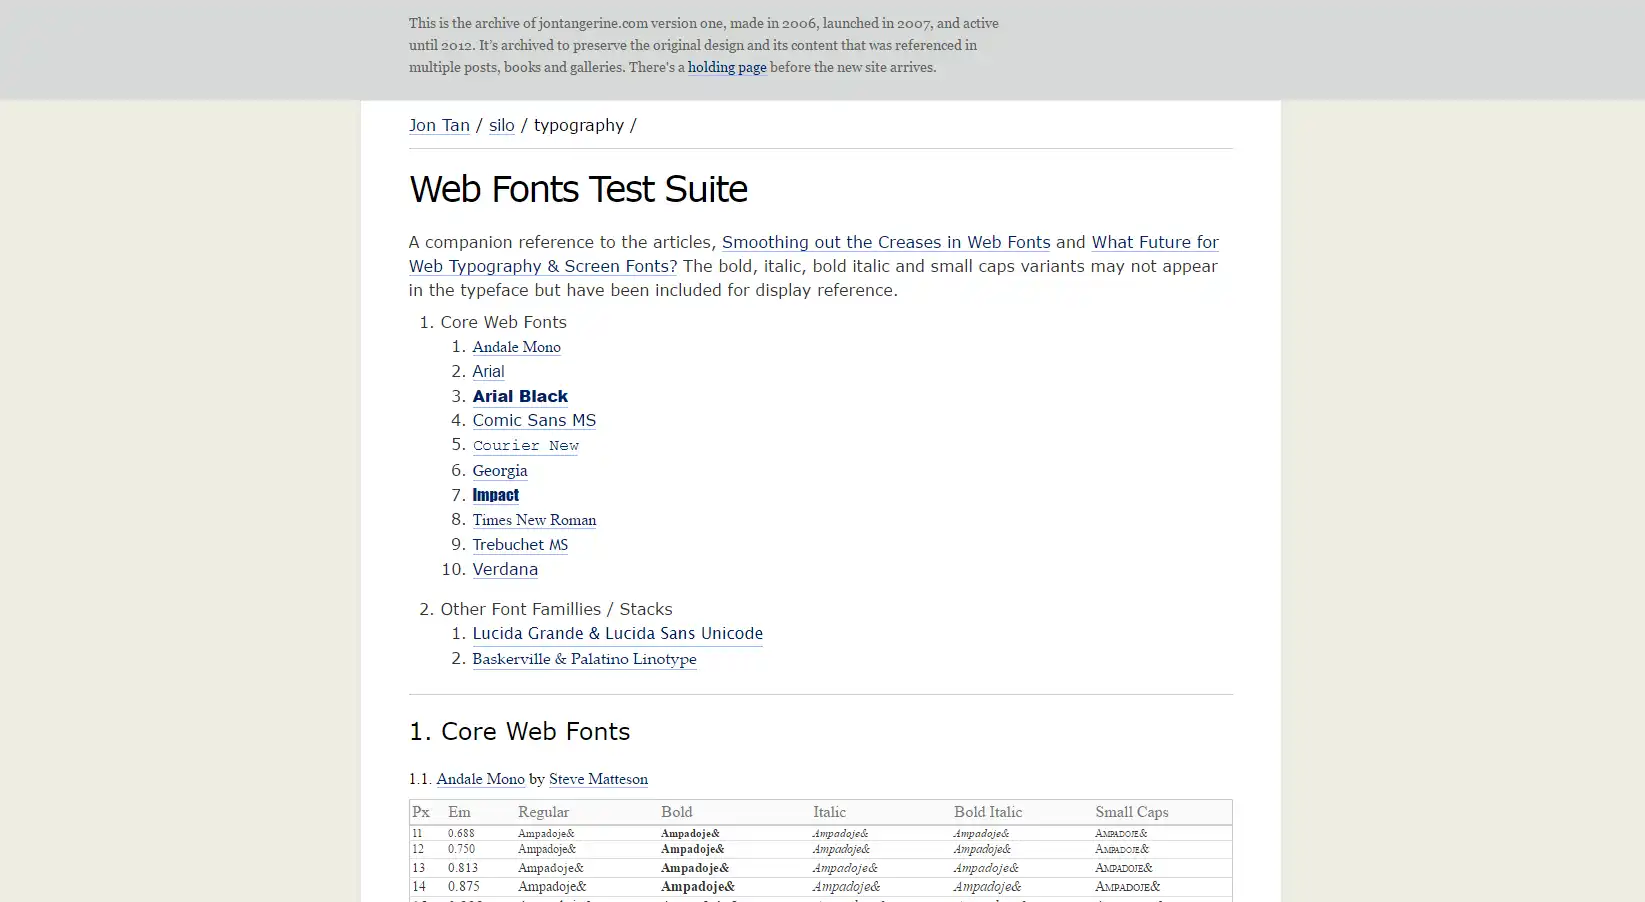Image resolution: width=1645 pixels, height=902 pixels.
Task: Go to Jon Tan breadcrumb link
Action: pyautogui.click(x=439, y=125)
